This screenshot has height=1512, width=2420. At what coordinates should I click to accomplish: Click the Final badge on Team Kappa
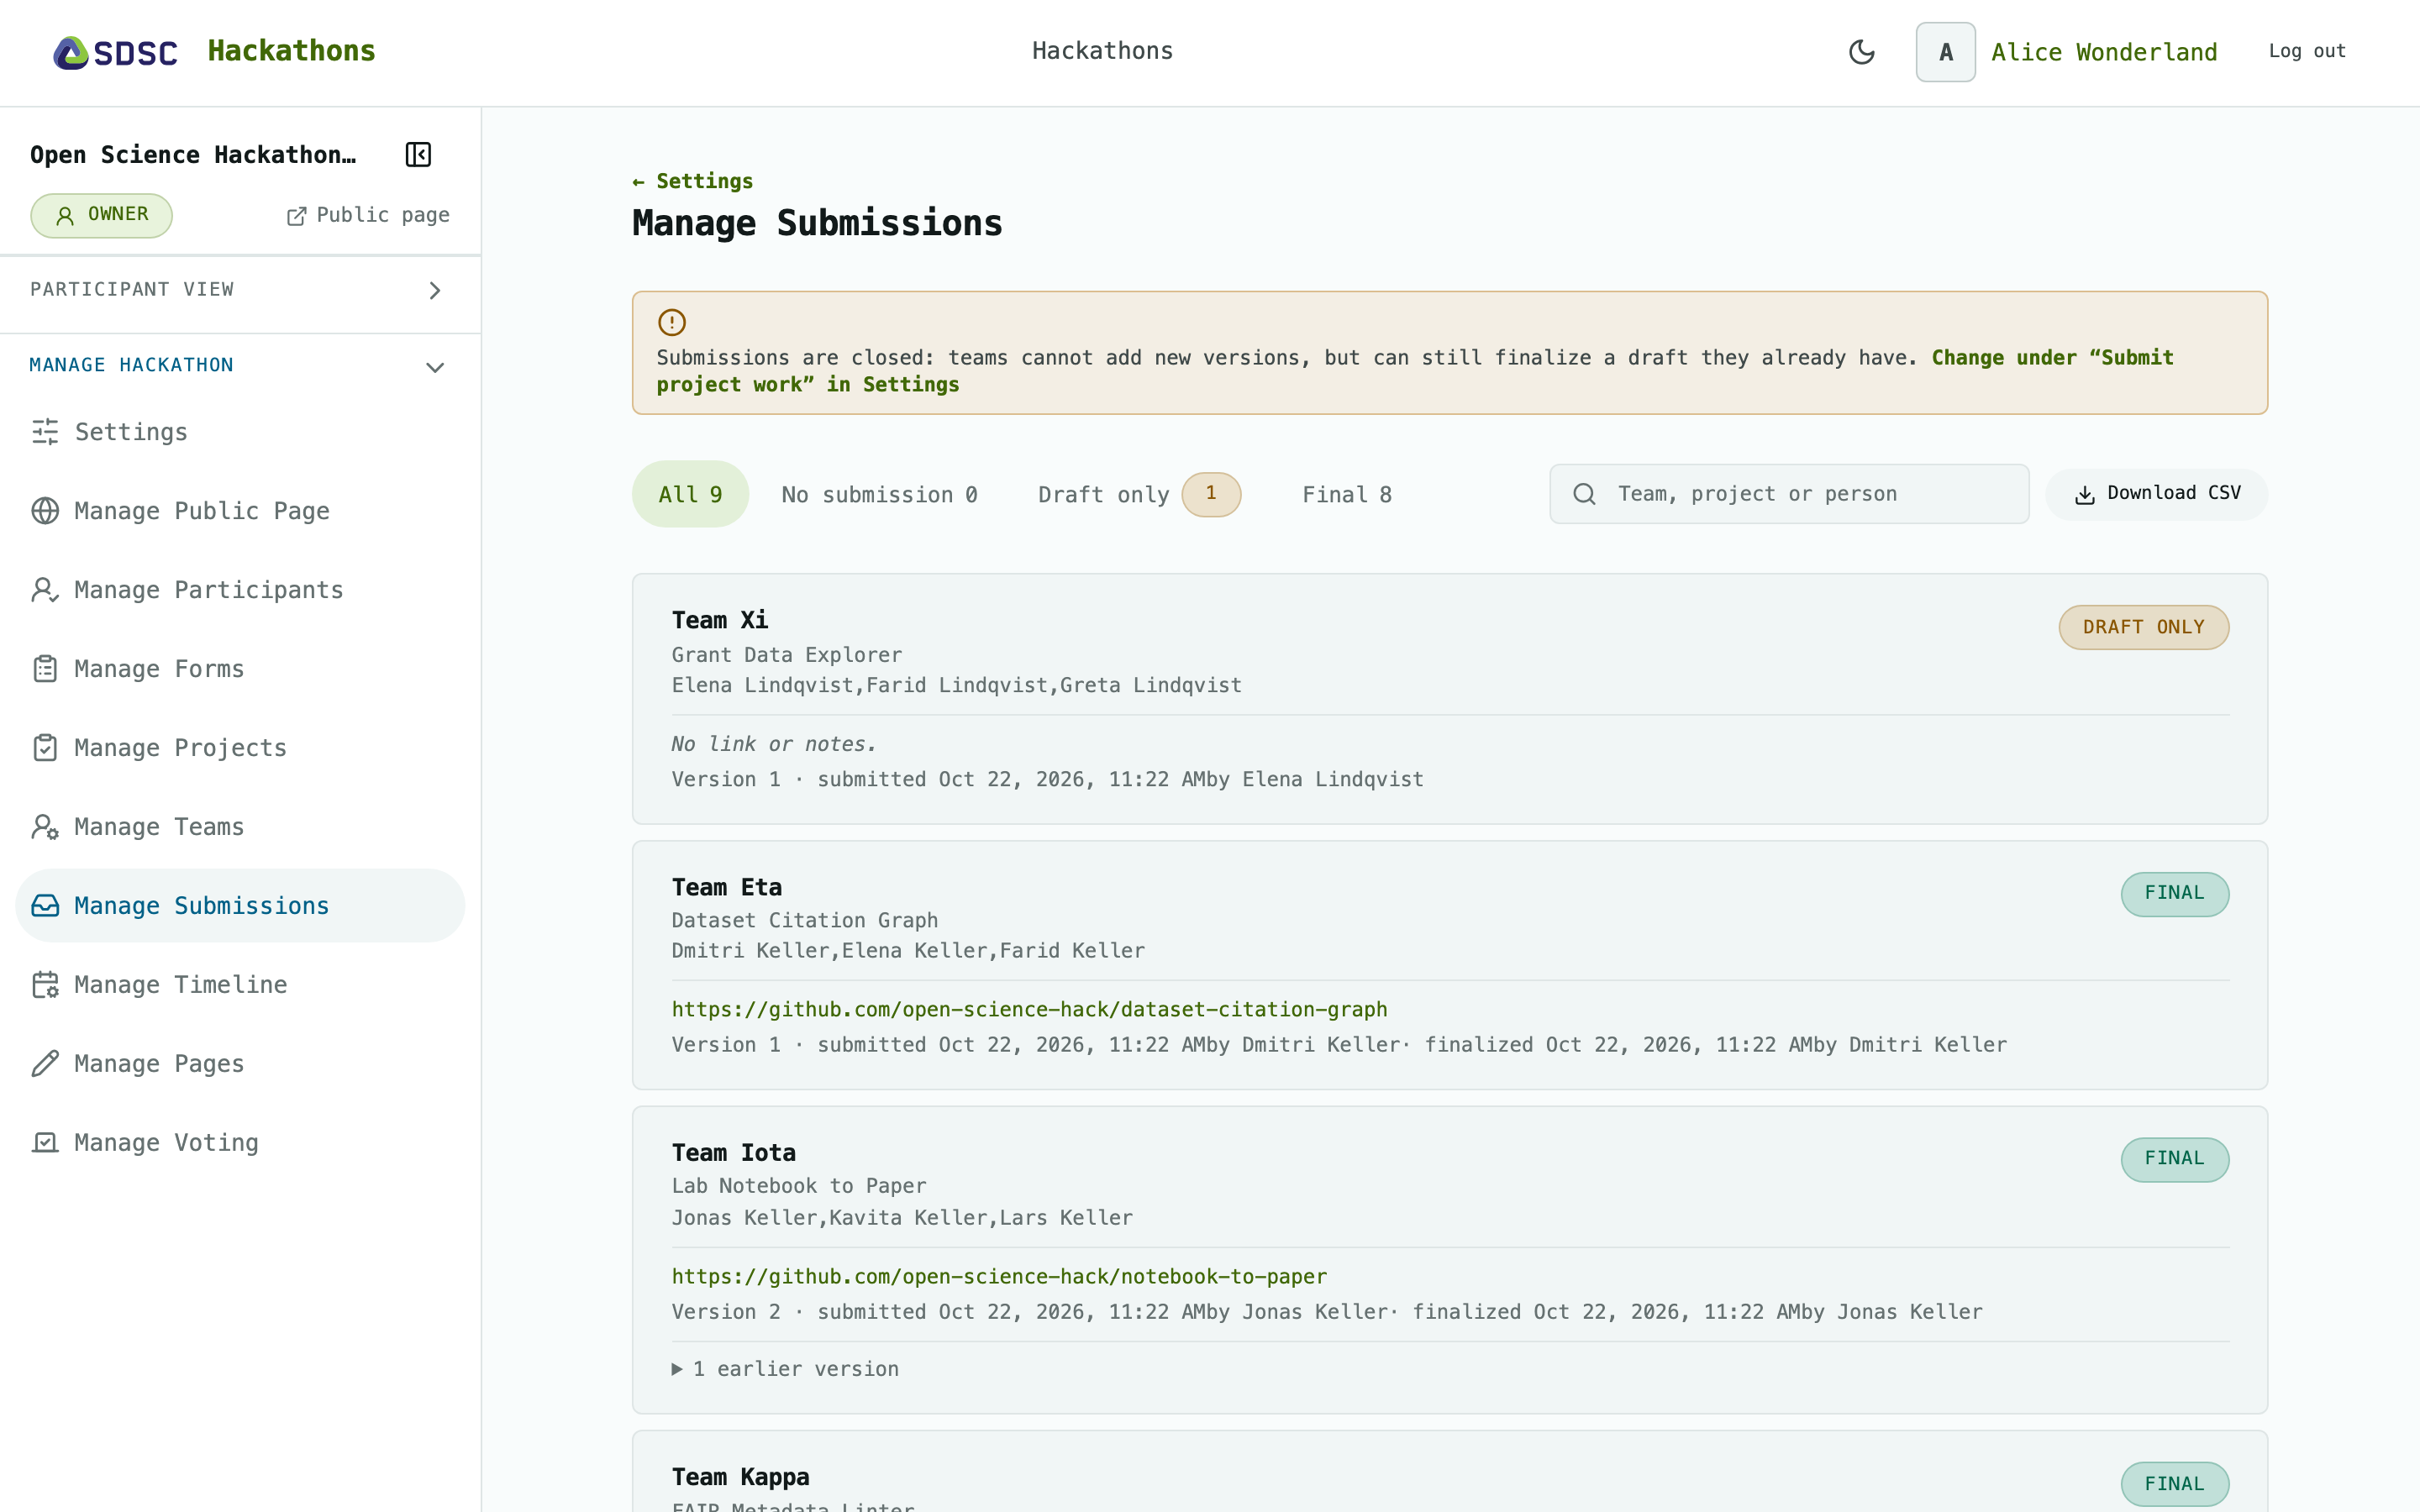pos(2174,1484)
